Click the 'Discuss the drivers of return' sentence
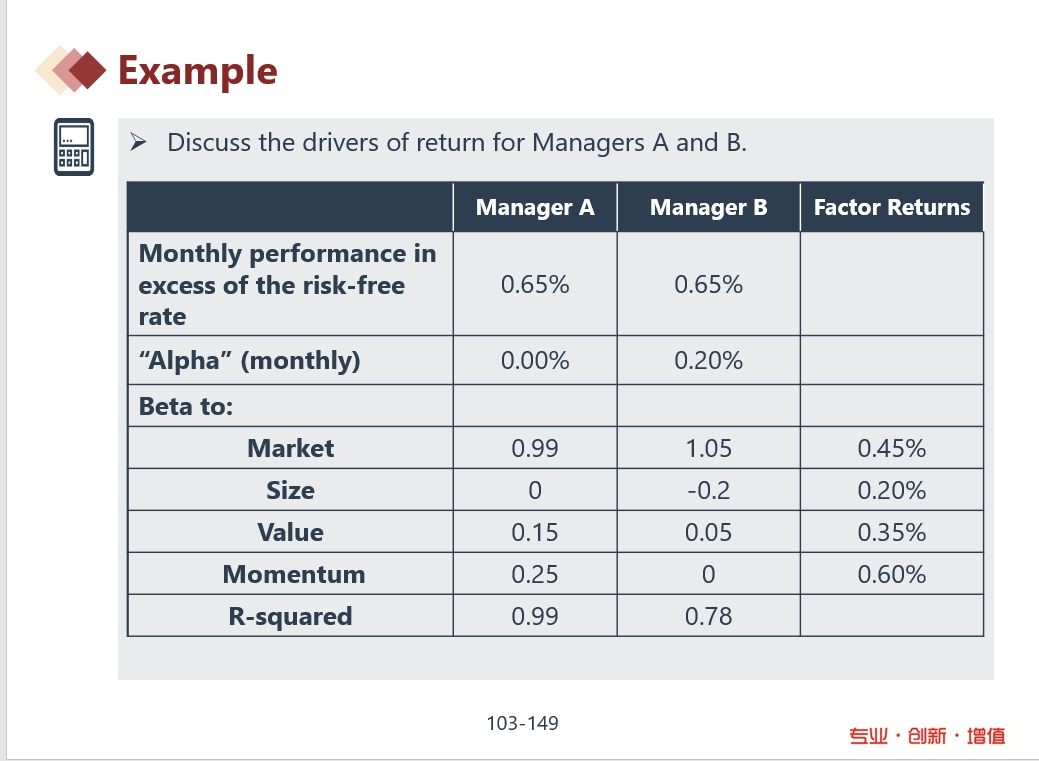The width and height of the screenshot is (1039, 761). pyautogui.click(x=457, y=142)
